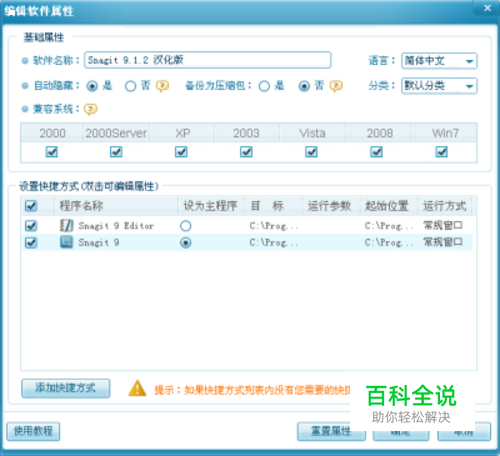Close the 编辑软件属性 dialog

[x=487, y=8]
